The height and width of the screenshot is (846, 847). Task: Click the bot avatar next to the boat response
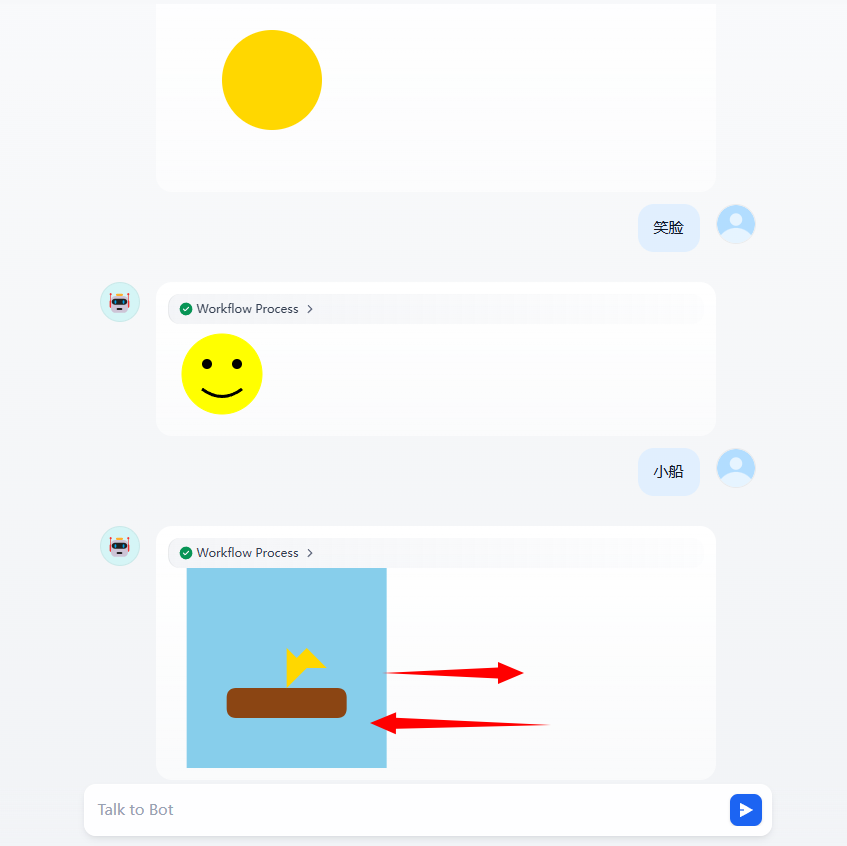tap(120, 546)
